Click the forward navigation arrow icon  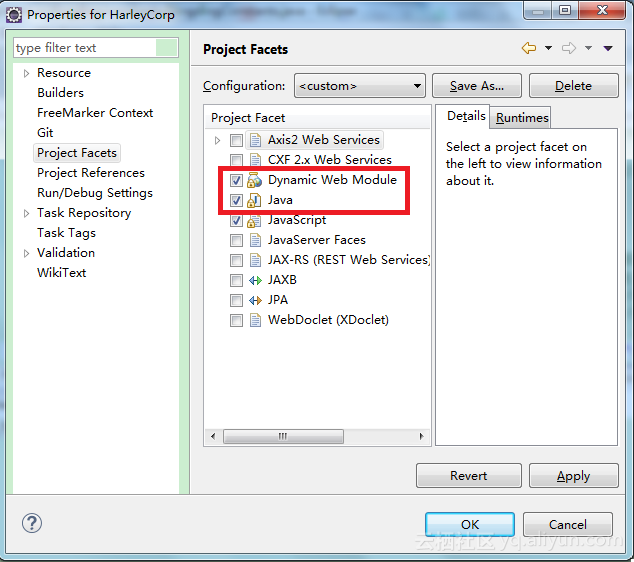[x=569, y=48]
